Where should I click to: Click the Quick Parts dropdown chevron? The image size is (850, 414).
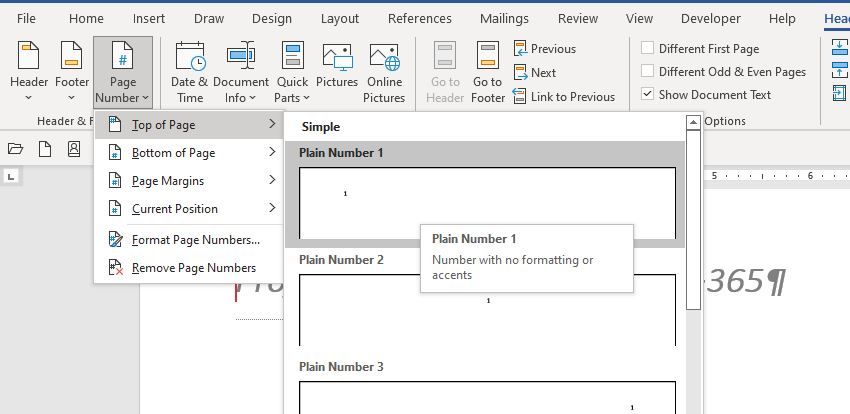pos(306,98)
